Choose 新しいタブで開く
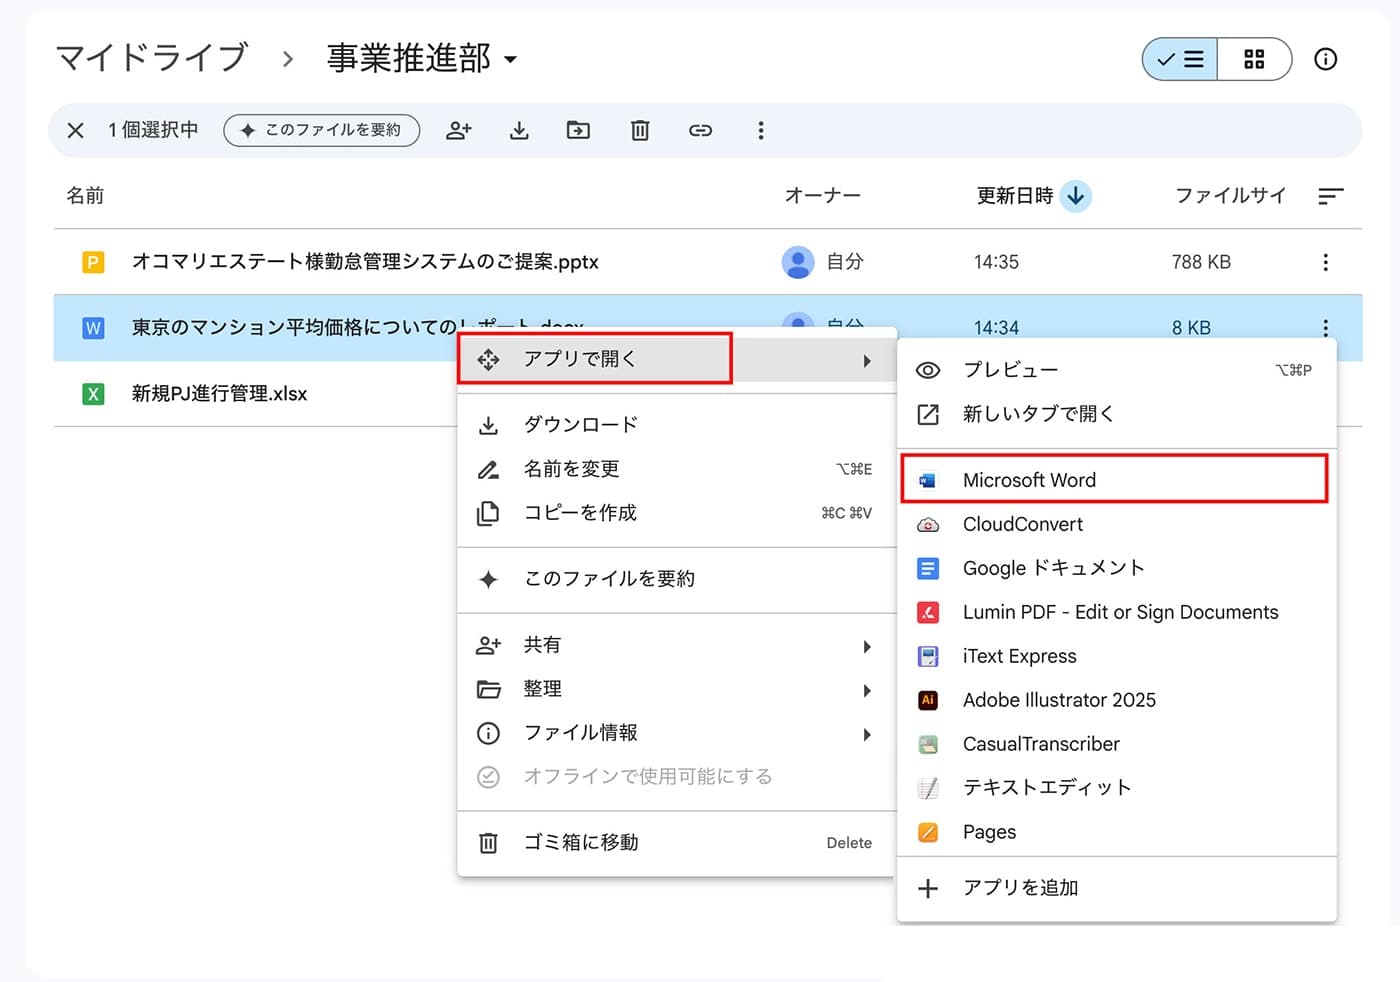This screenshot has width=1400, height=982. 1117,414
